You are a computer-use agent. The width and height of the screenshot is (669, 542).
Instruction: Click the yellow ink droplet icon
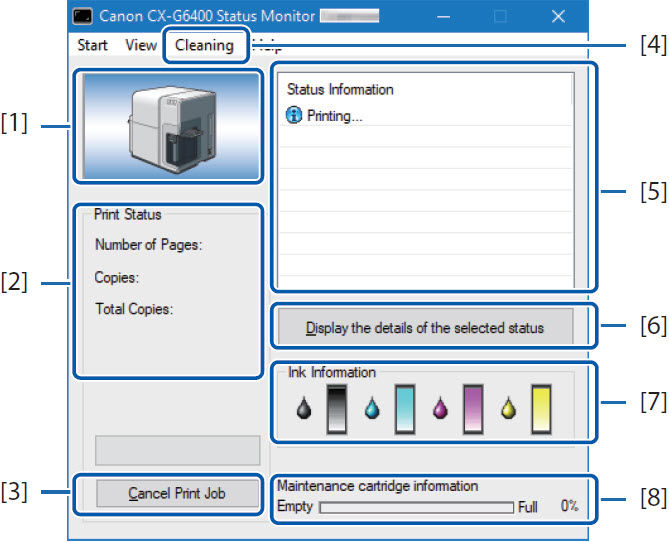(508, 410)
